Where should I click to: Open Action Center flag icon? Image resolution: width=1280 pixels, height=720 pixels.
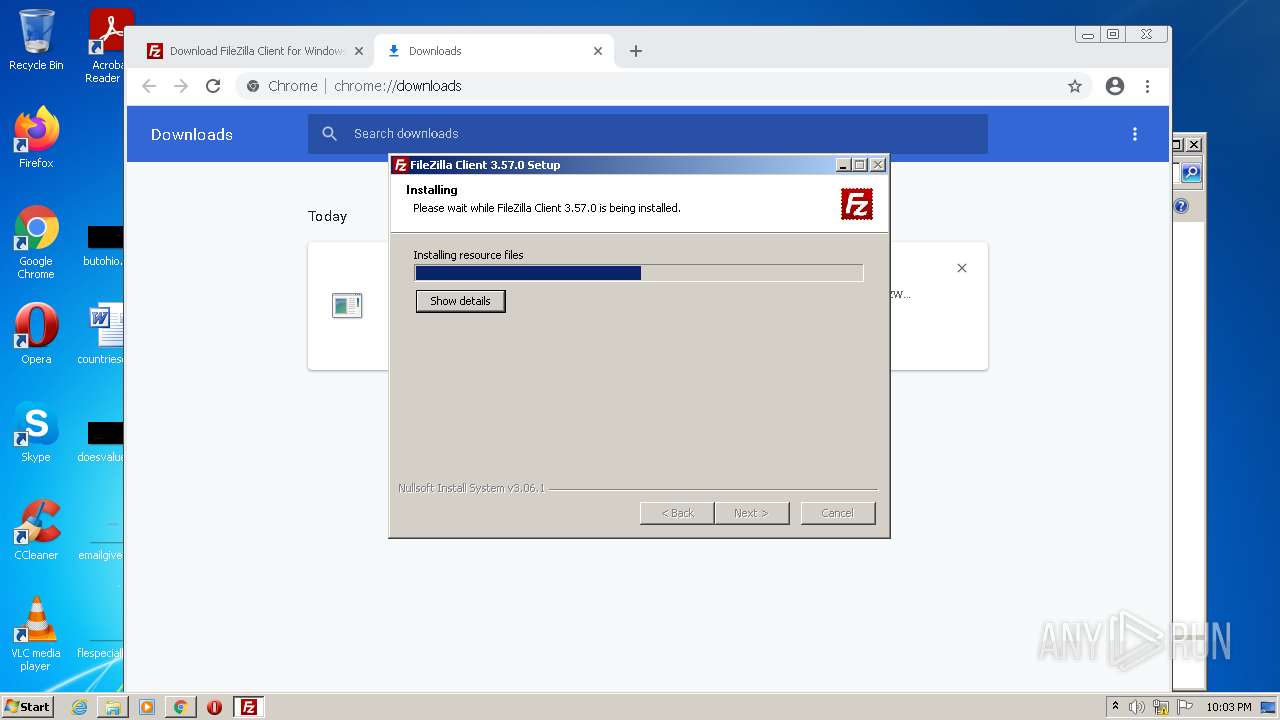coord(1184,707)
